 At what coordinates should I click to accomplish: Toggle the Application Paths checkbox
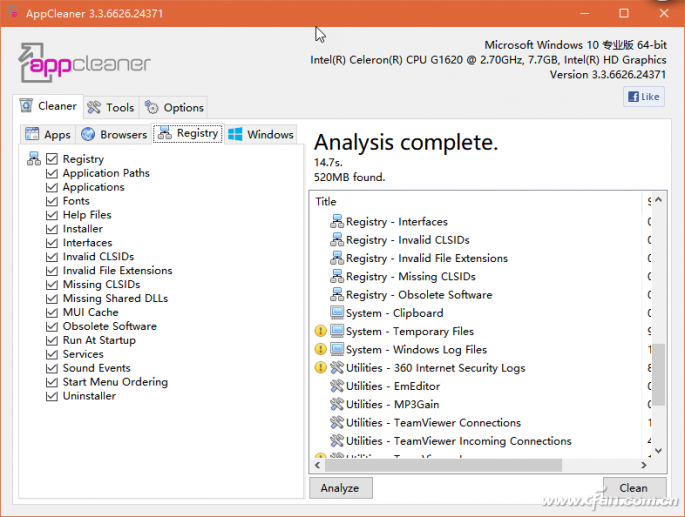click(x=52, y=173)
